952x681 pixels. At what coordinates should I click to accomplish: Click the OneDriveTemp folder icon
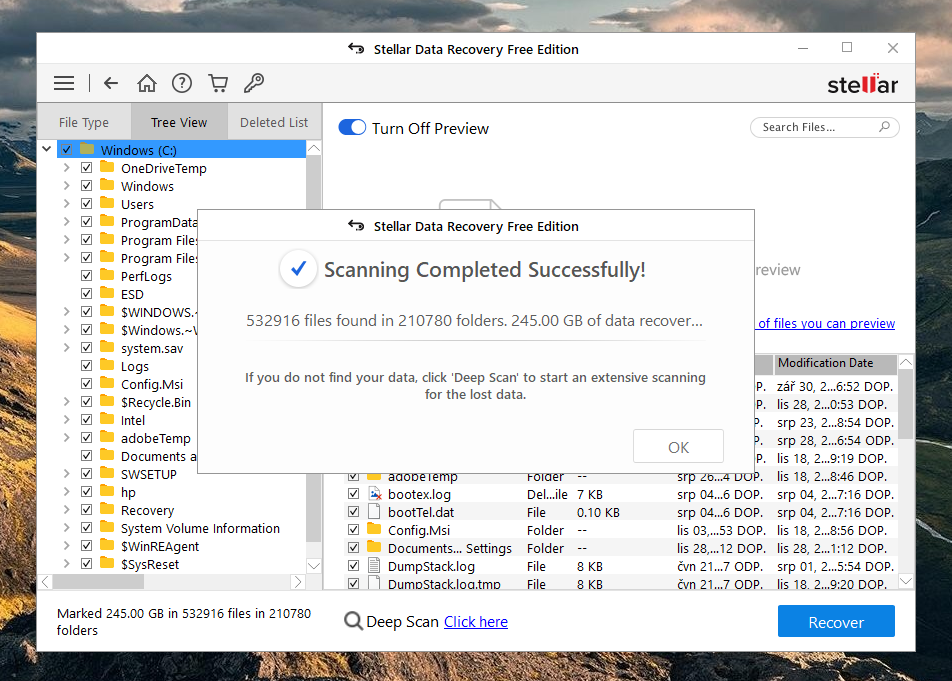click(x=107, y=168)
